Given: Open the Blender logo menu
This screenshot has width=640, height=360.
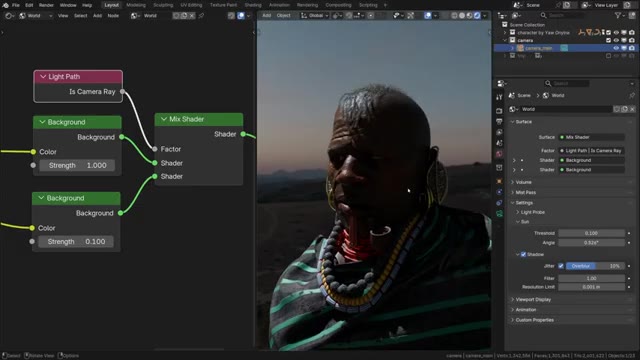Looking at the screenshot, I should pyautogui.click(x=6, y=5).
